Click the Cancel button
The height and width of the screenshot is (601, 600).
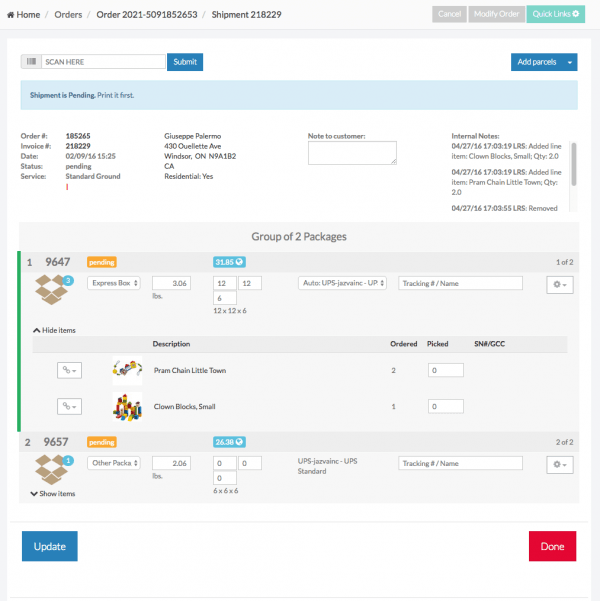tap(449, 14)
